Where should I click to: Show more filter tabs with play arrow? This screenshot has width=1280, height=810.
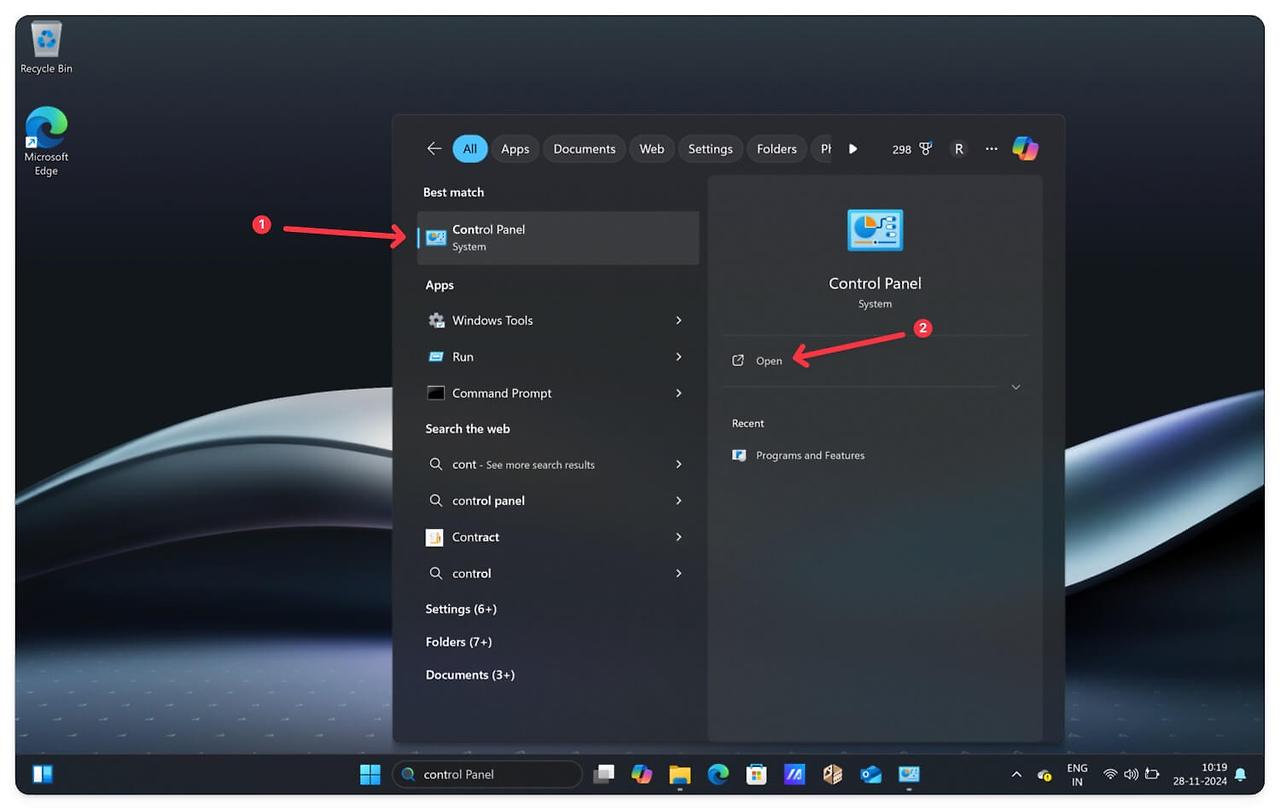click(853, 149)
